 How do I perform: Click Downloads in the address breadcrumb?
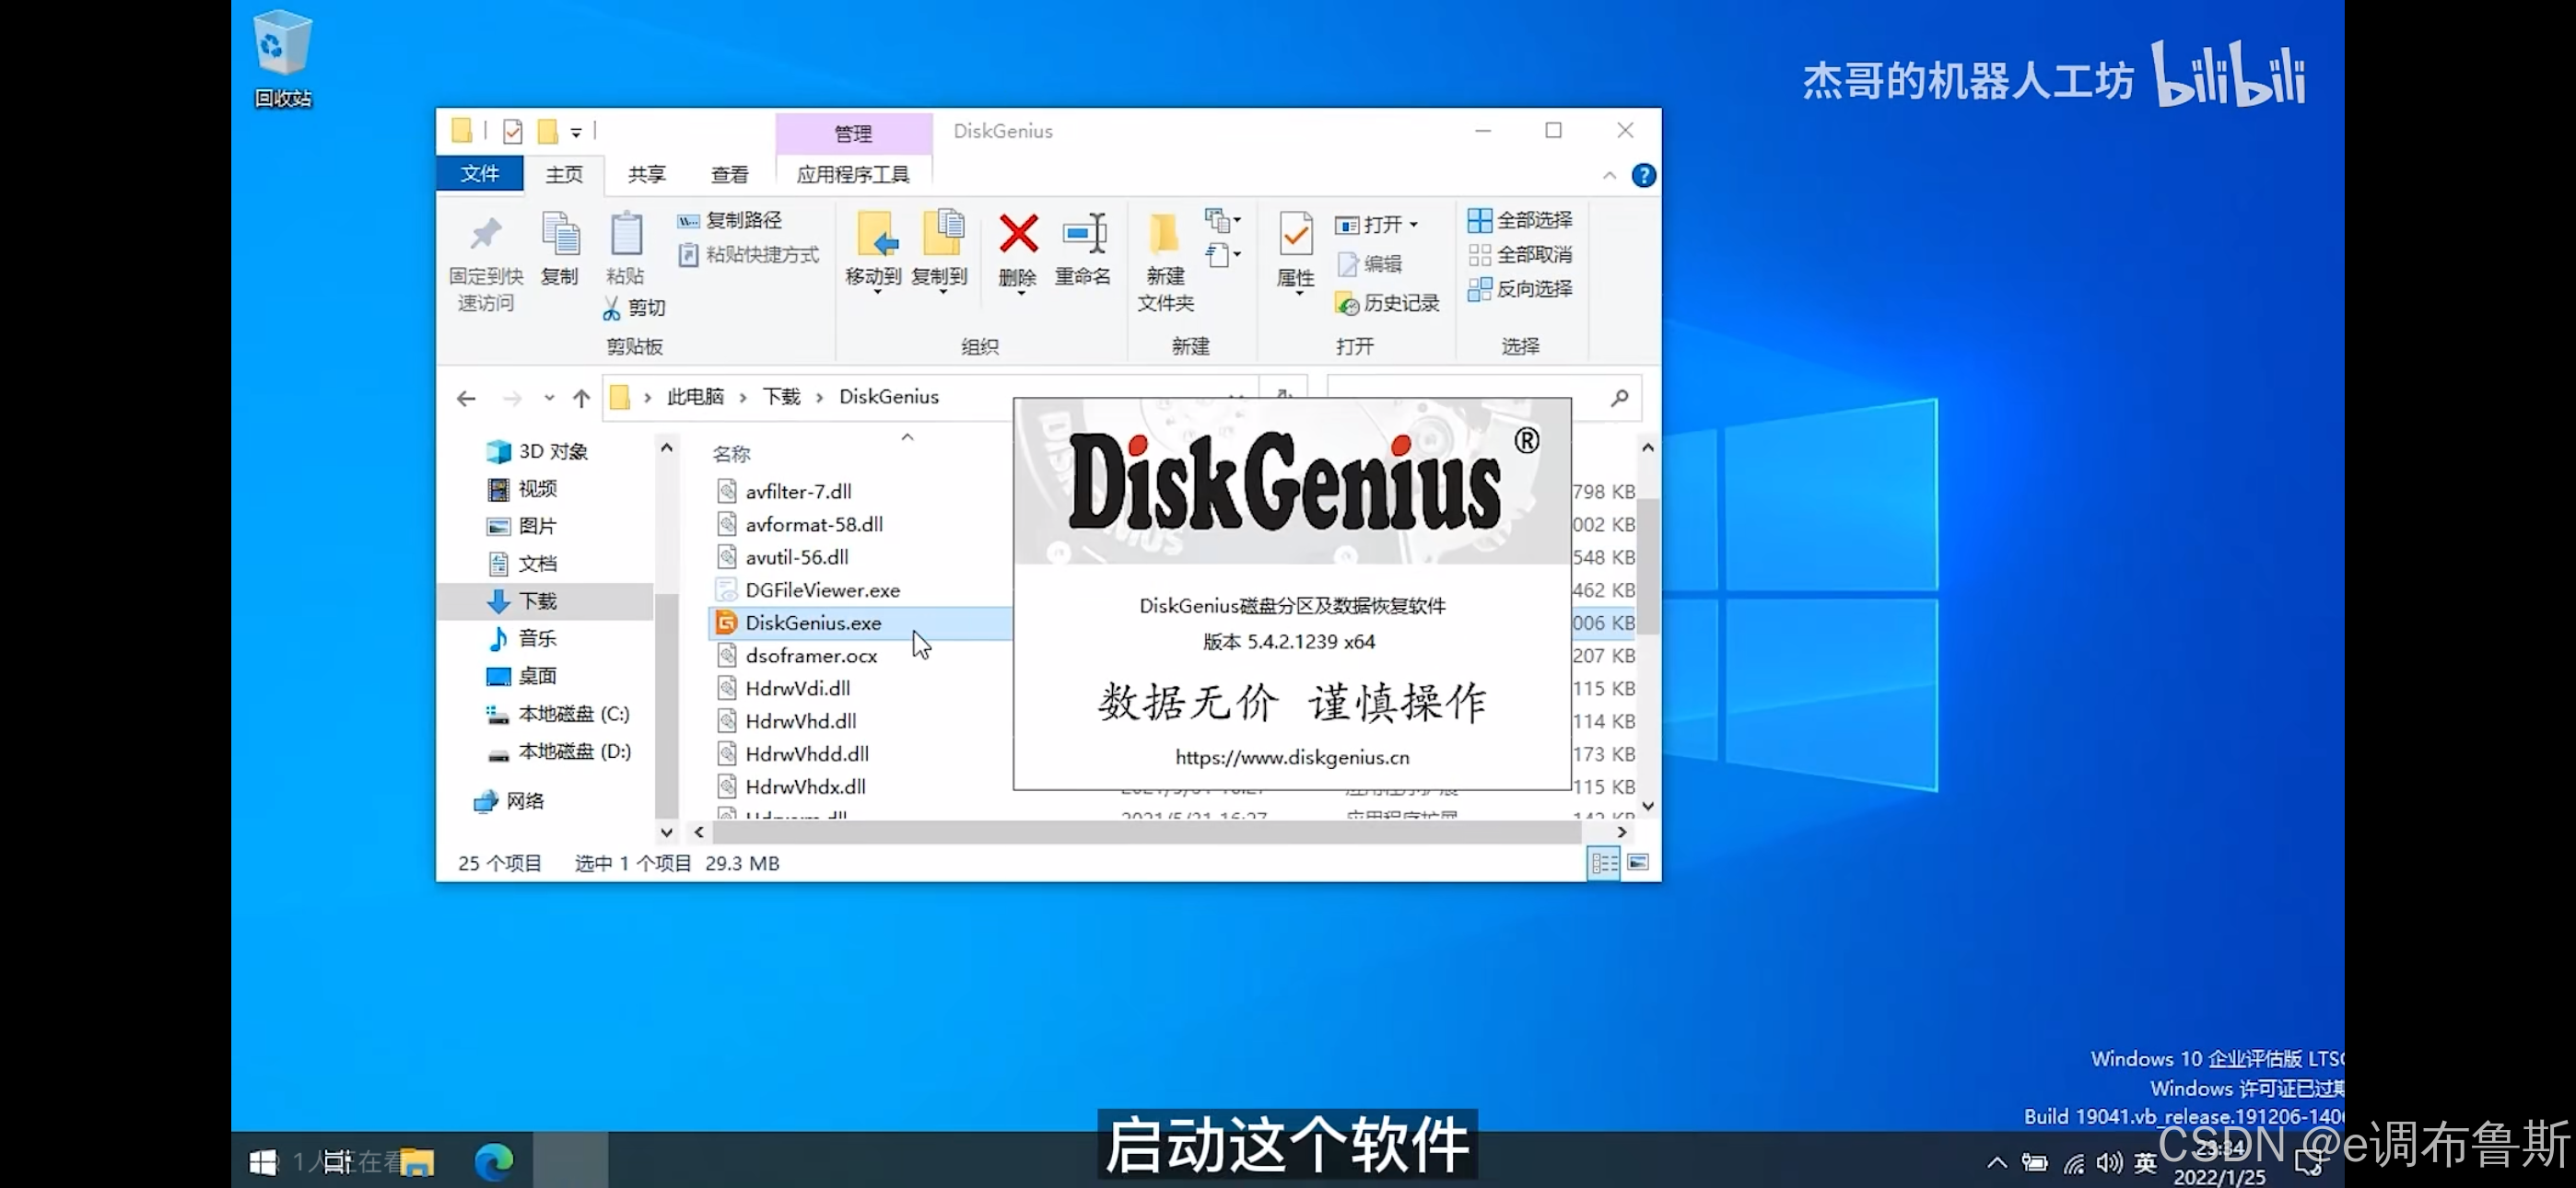781,397
